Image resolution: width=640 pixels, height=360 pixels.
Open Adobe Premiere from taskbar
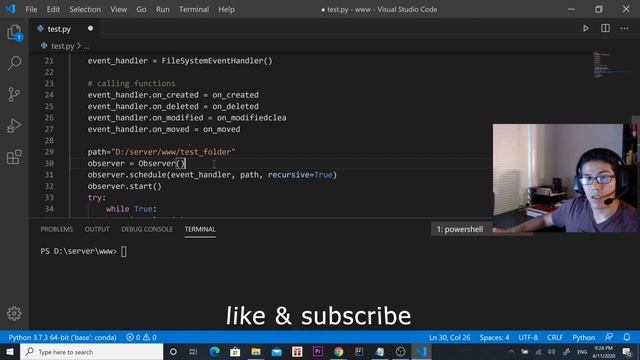click(318, 351)
